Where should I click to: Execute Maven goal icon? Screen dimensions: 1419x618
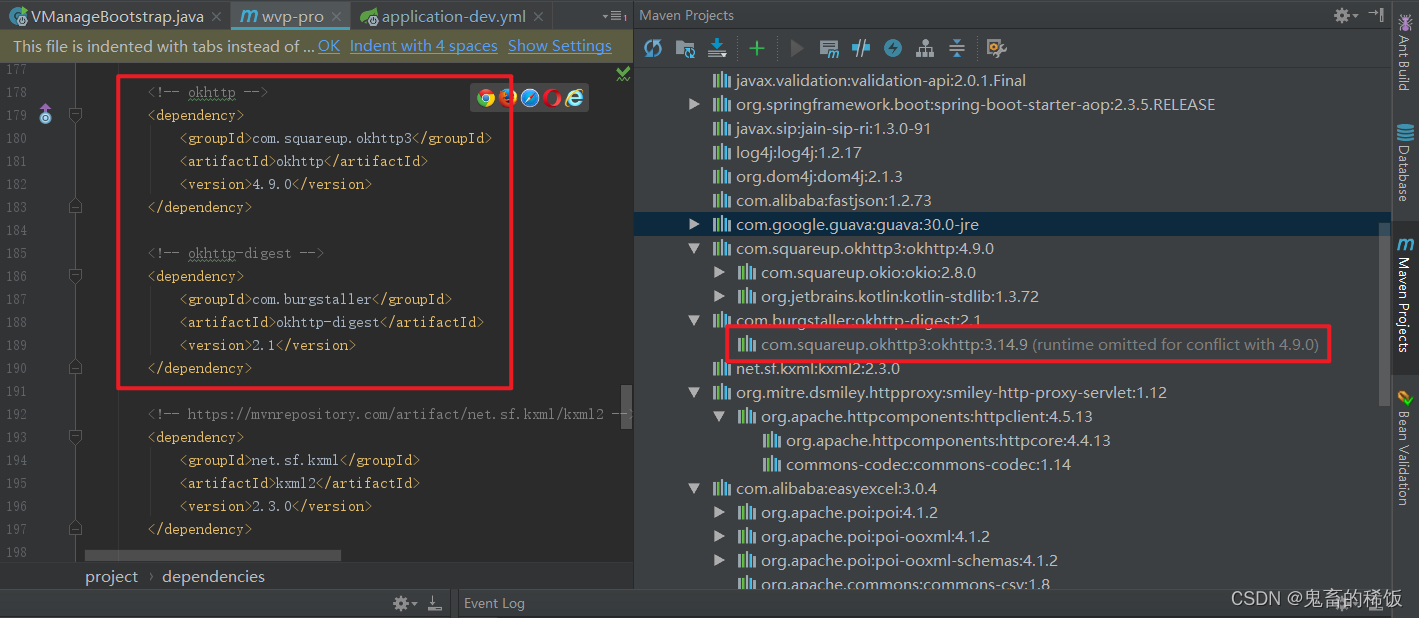click(x=828, y=48)
